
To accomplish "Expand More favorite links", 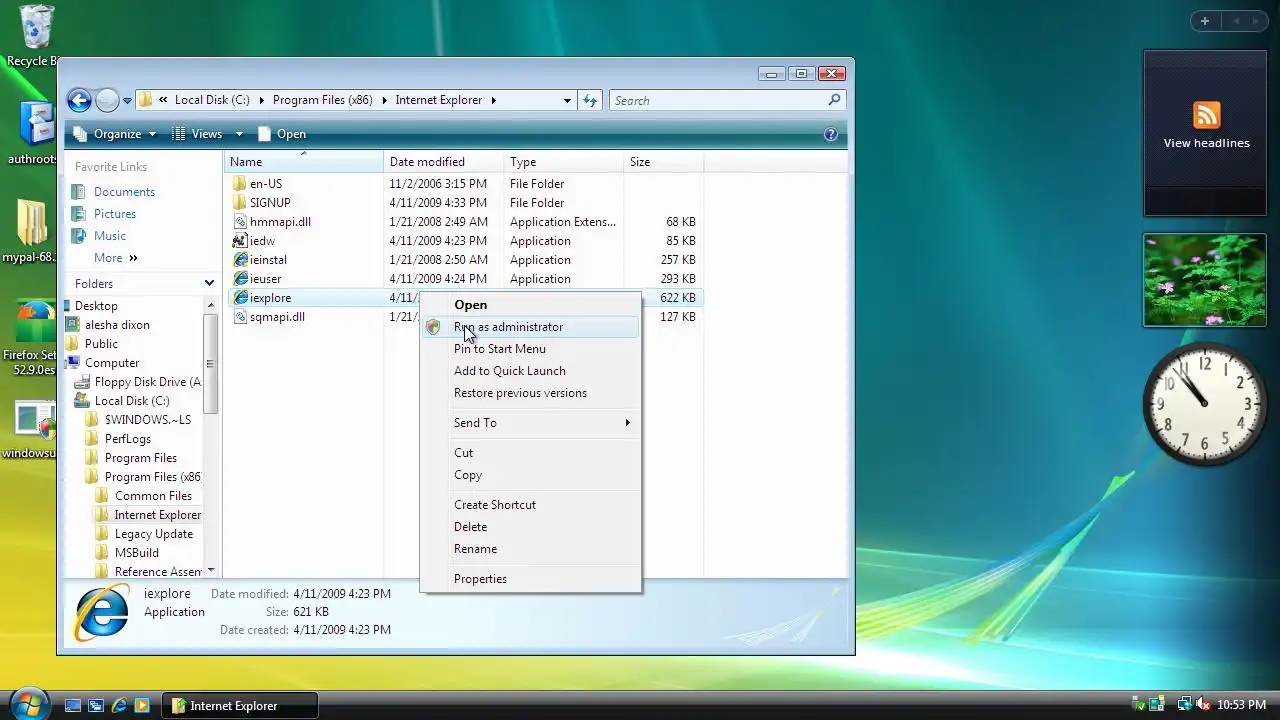I will pos(116,258).
